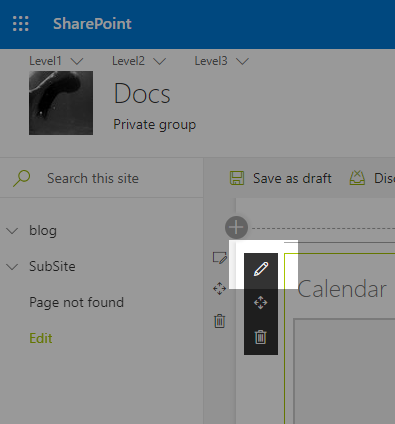Open the blog navigation link
Viewport: 395px width, 424px height.
pyautogui.click(x=43, y=231)
